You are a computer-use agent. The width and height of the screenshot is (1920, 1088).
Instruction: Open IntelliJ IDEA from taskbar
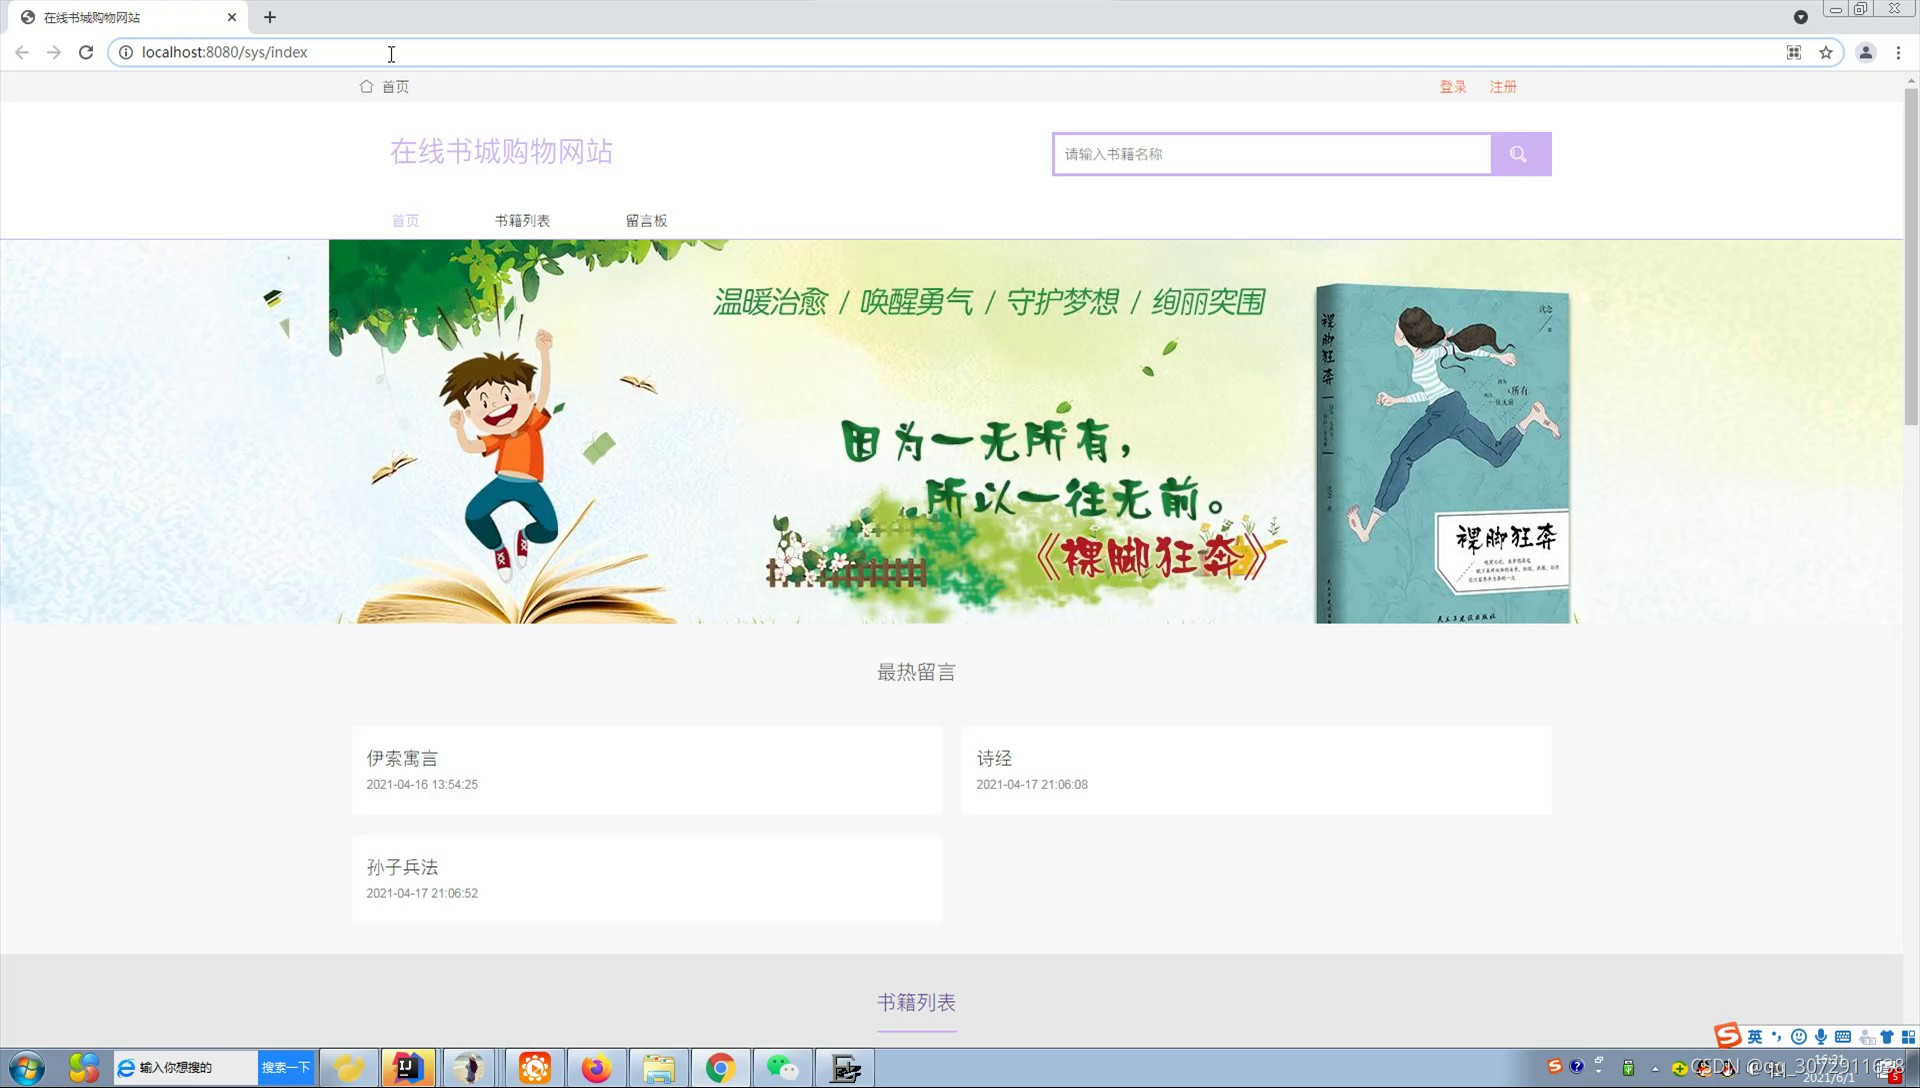click(x=408, y=1068)
